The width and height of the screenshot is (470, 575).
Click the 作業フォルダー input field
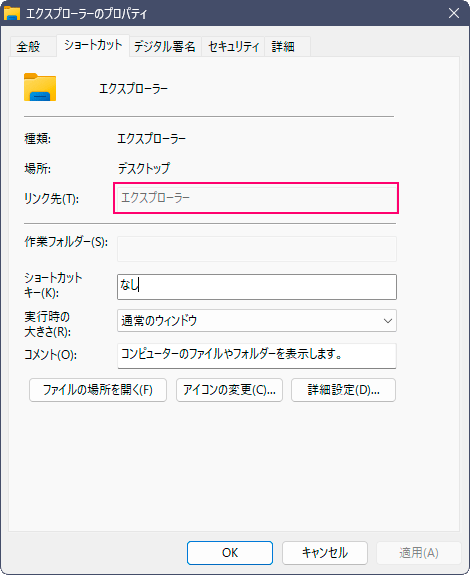(257, 249)
